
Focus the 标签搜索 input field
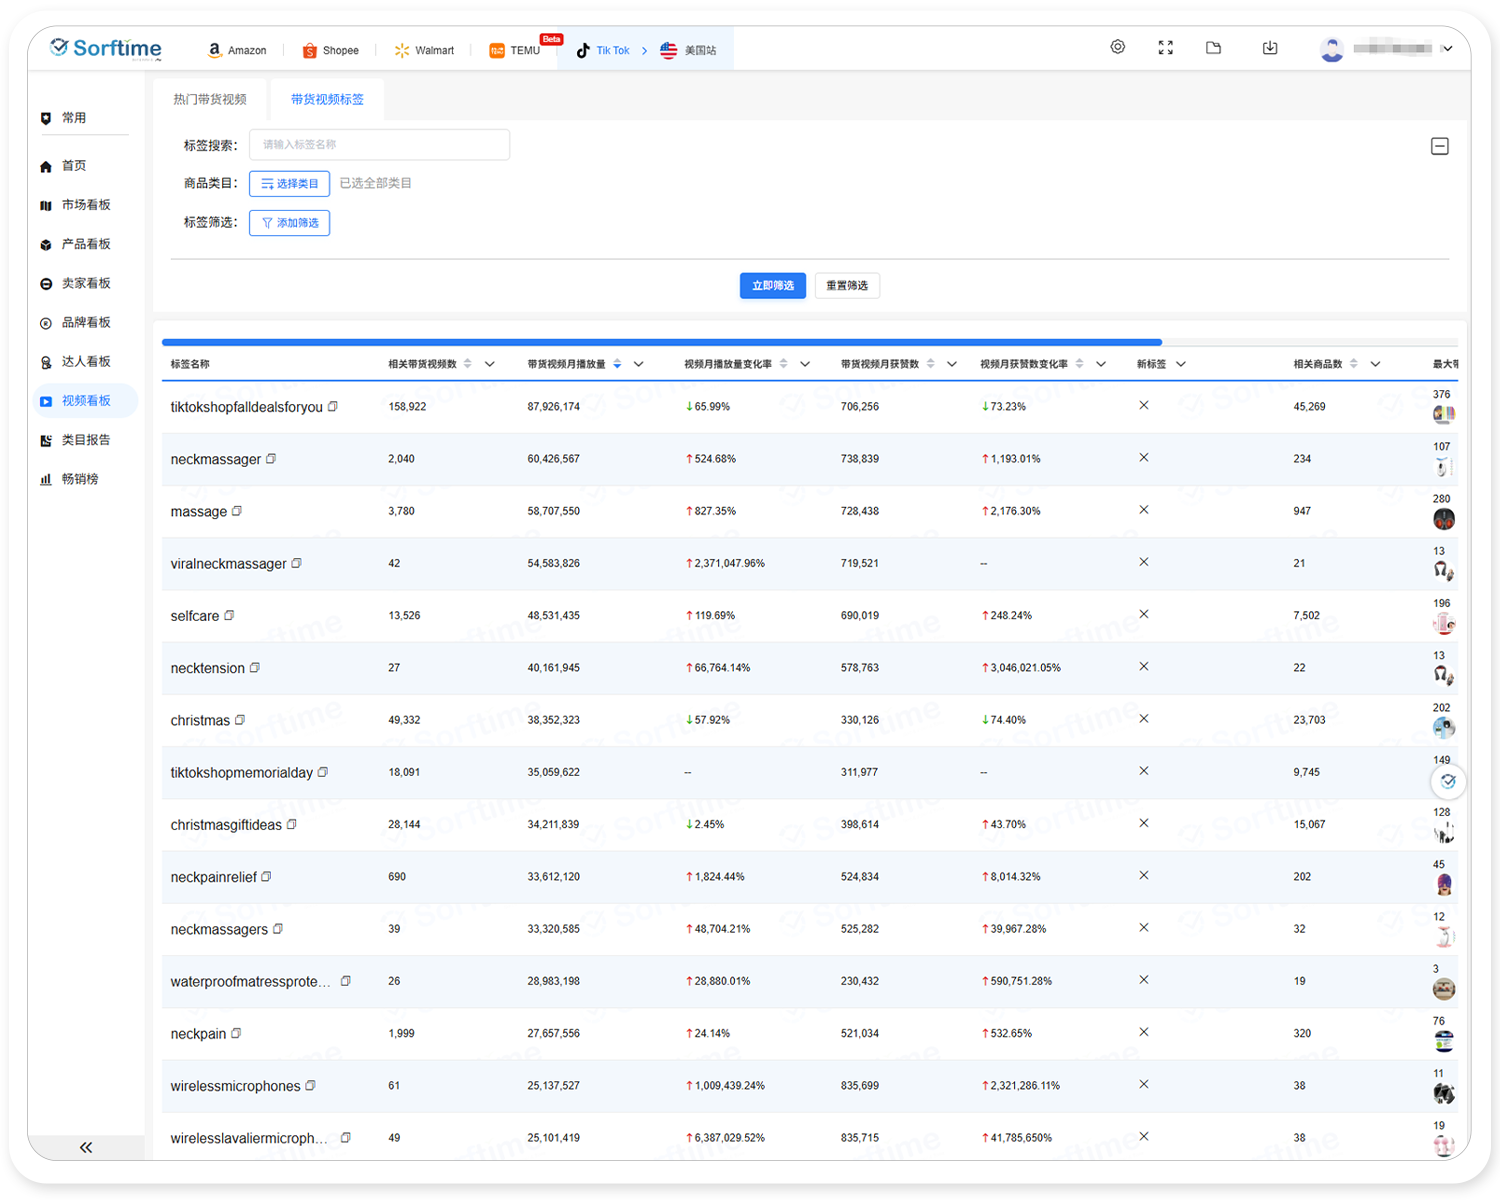379,145
